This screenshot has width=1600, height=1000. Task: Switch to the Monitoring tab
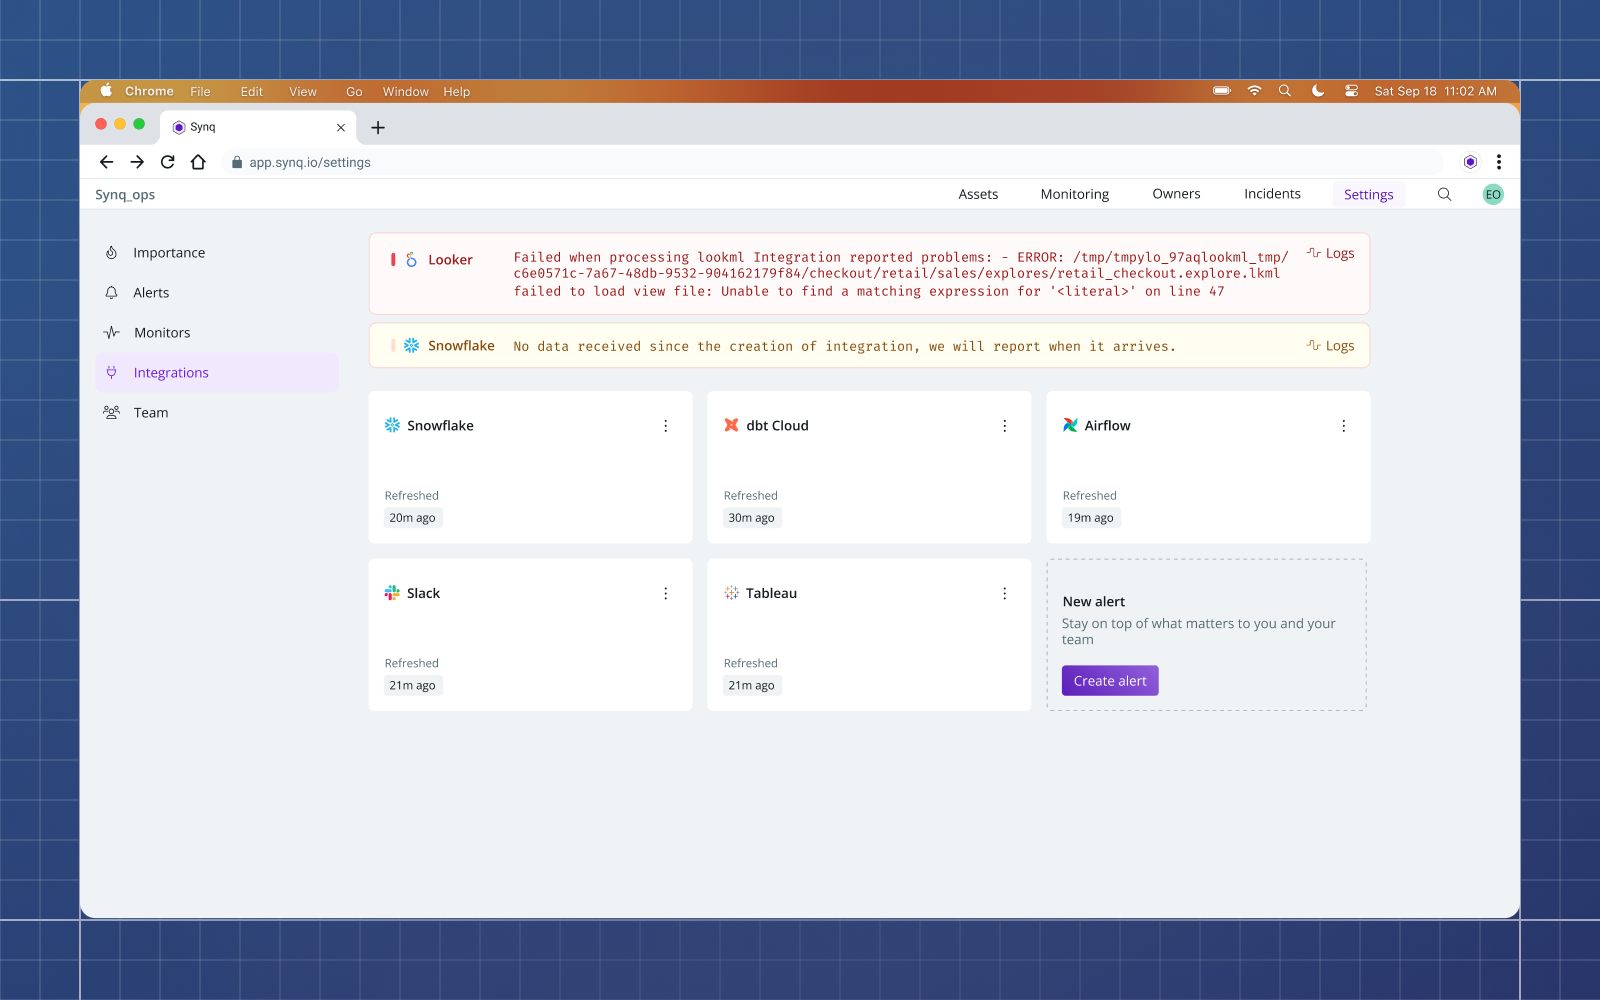[1074, 194]
